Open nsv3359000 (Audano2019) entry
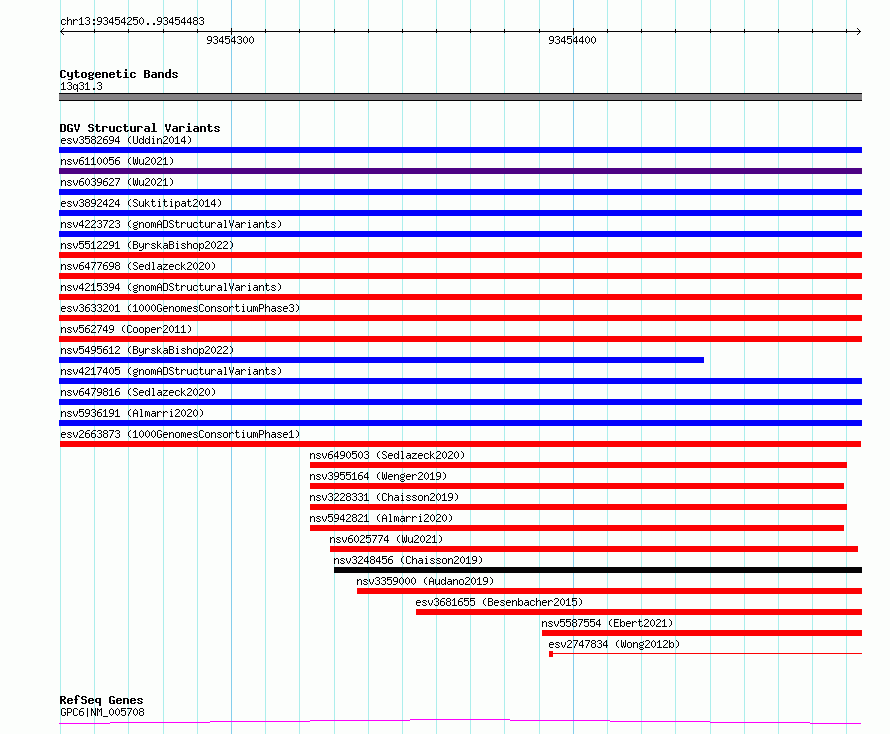Image resolution: width=890 pixels, height=734 pixels. (x=425, y=581)
